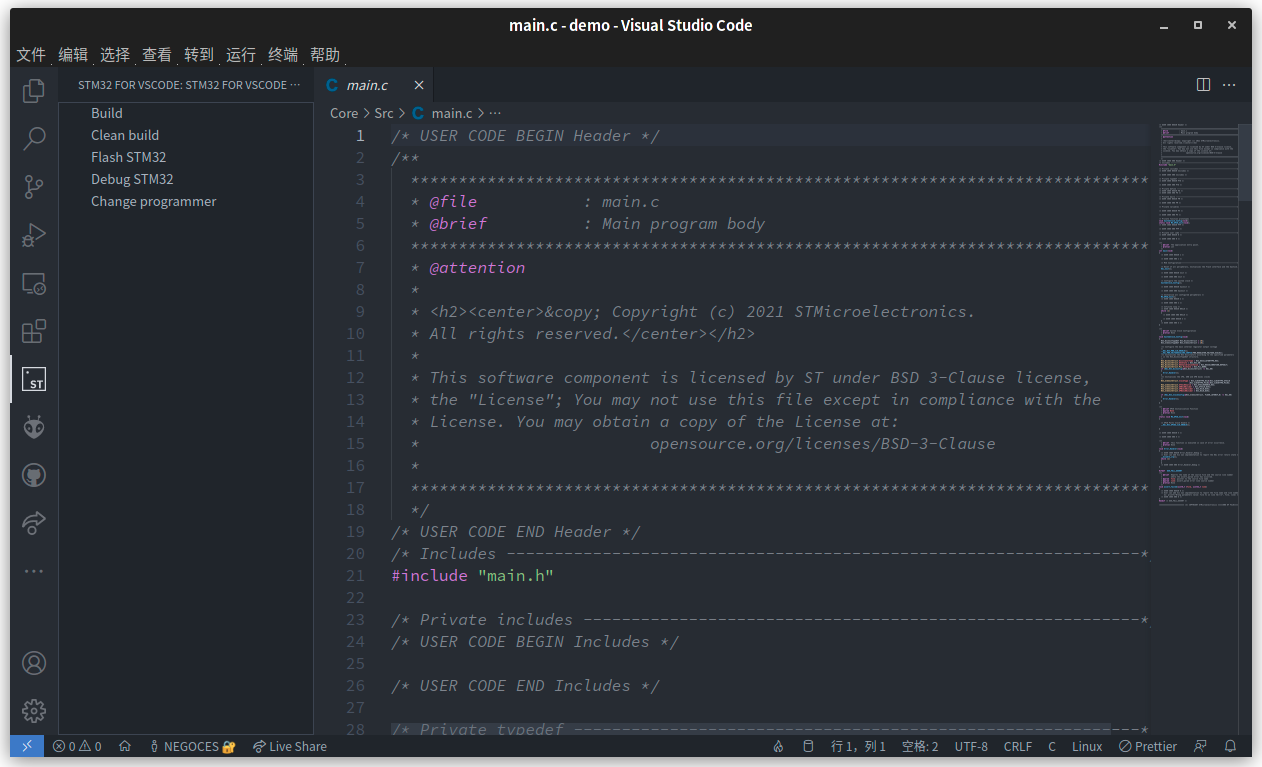
Task: Click Linux configuration in status bar
Action: pos(1087,746)
